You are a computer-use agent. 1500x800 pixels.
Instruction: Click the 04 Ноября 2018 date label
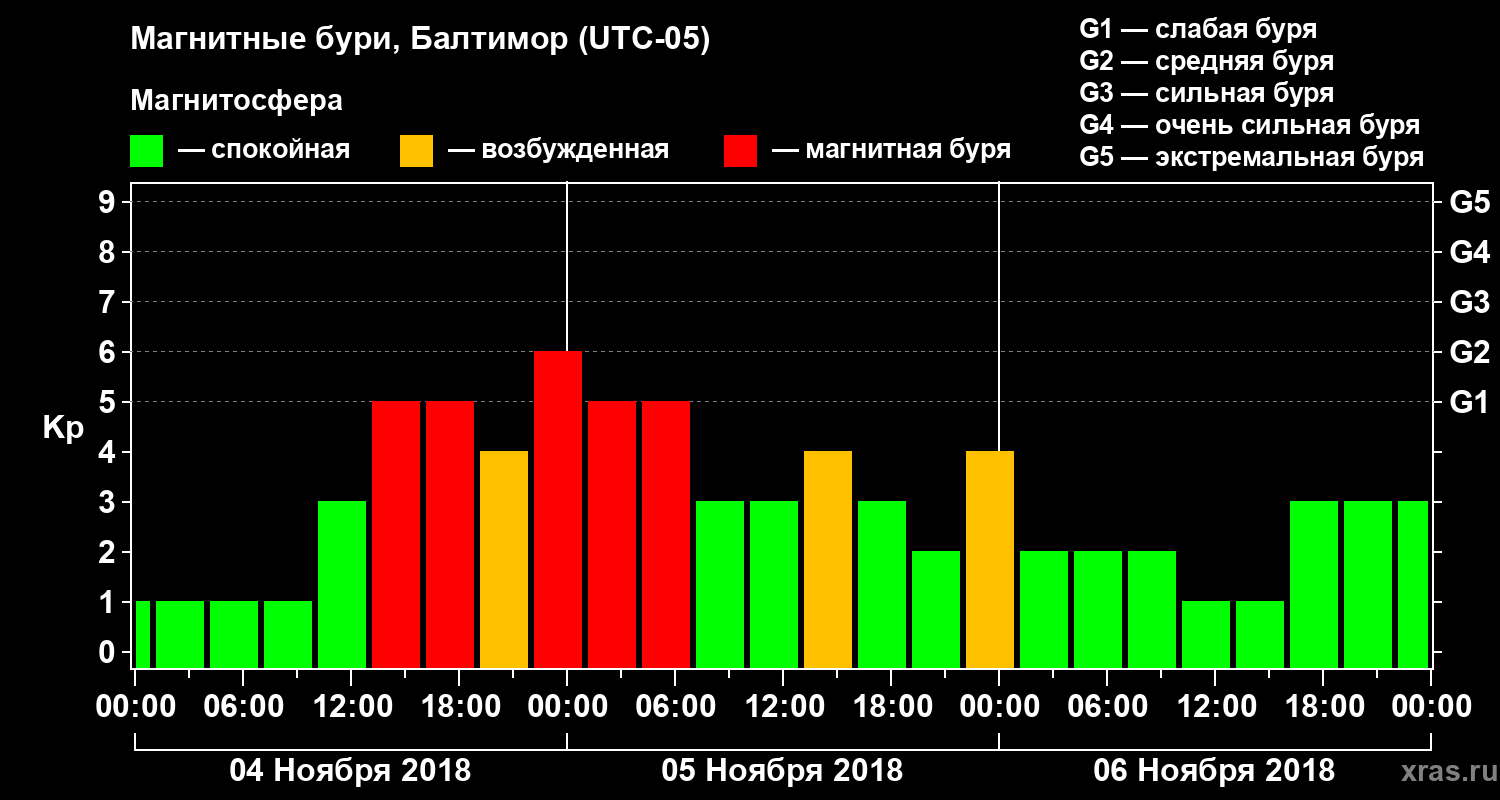[350, 770]
